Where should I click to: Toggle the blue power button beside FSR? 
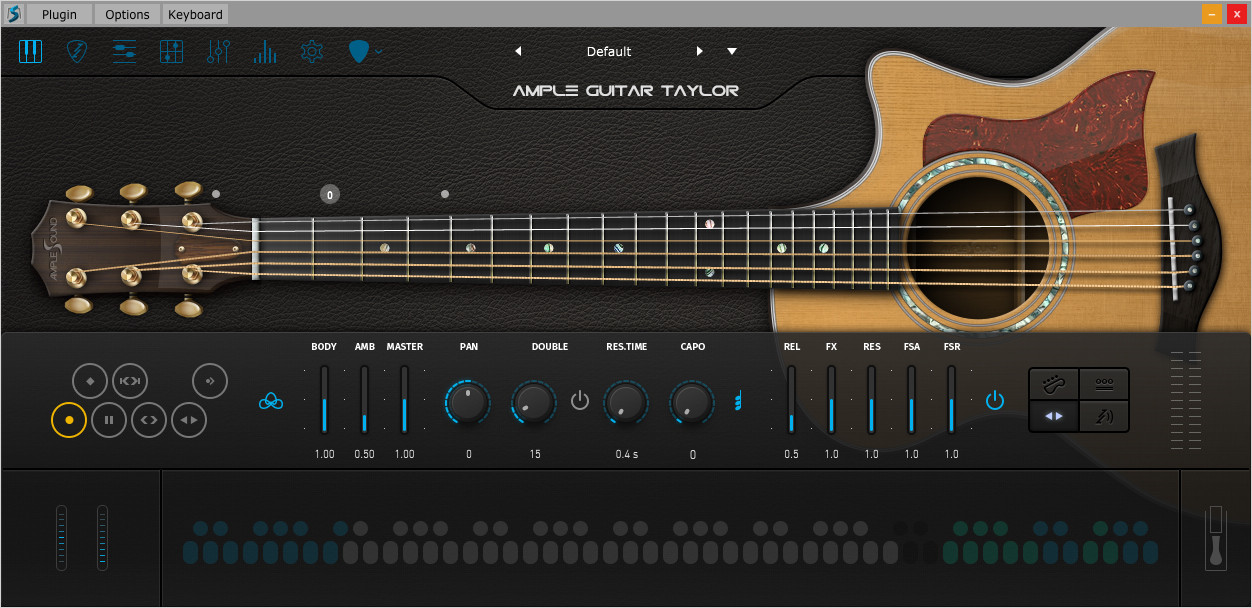click(x=994, y=401)
